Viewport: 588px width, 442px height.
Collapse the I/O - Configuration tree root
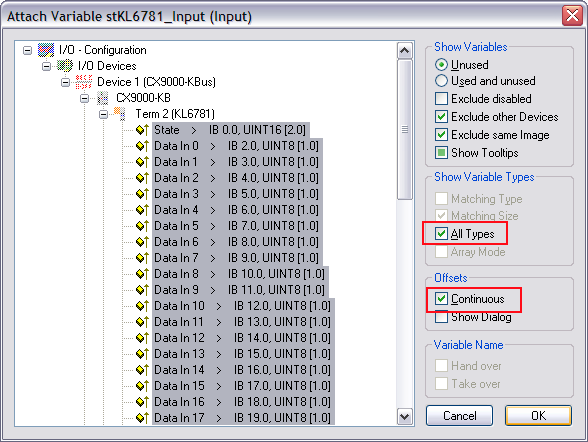(x=27, y=50)
